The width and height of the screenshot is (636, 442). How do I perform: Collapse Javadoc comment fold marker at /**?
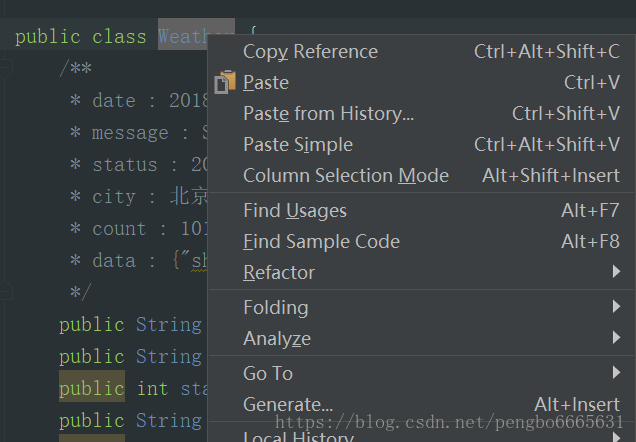pos(5,68)
